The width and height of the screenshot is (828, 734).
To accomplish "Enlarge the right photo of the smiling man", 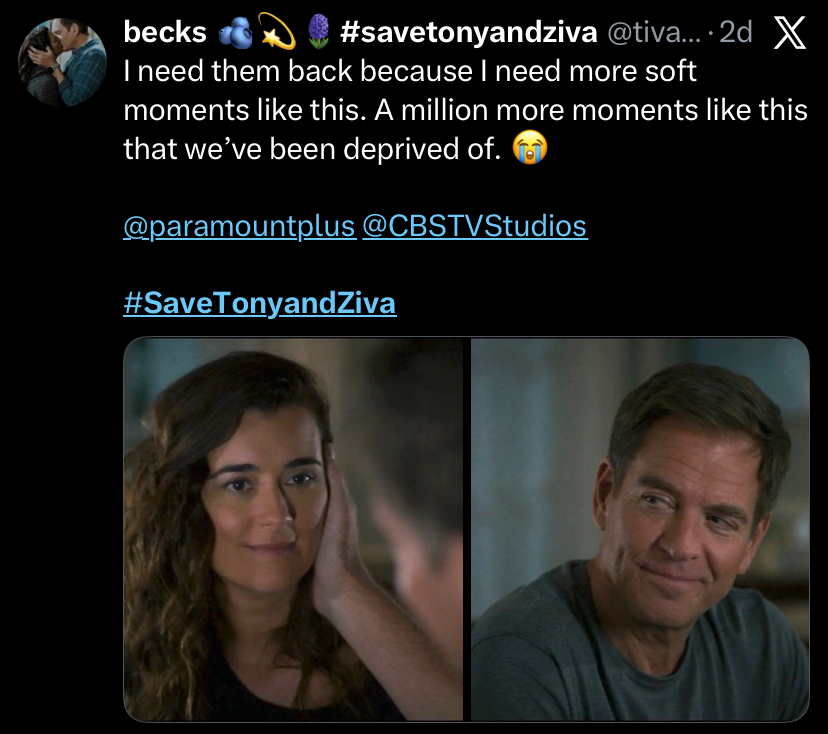I will 640,530.
